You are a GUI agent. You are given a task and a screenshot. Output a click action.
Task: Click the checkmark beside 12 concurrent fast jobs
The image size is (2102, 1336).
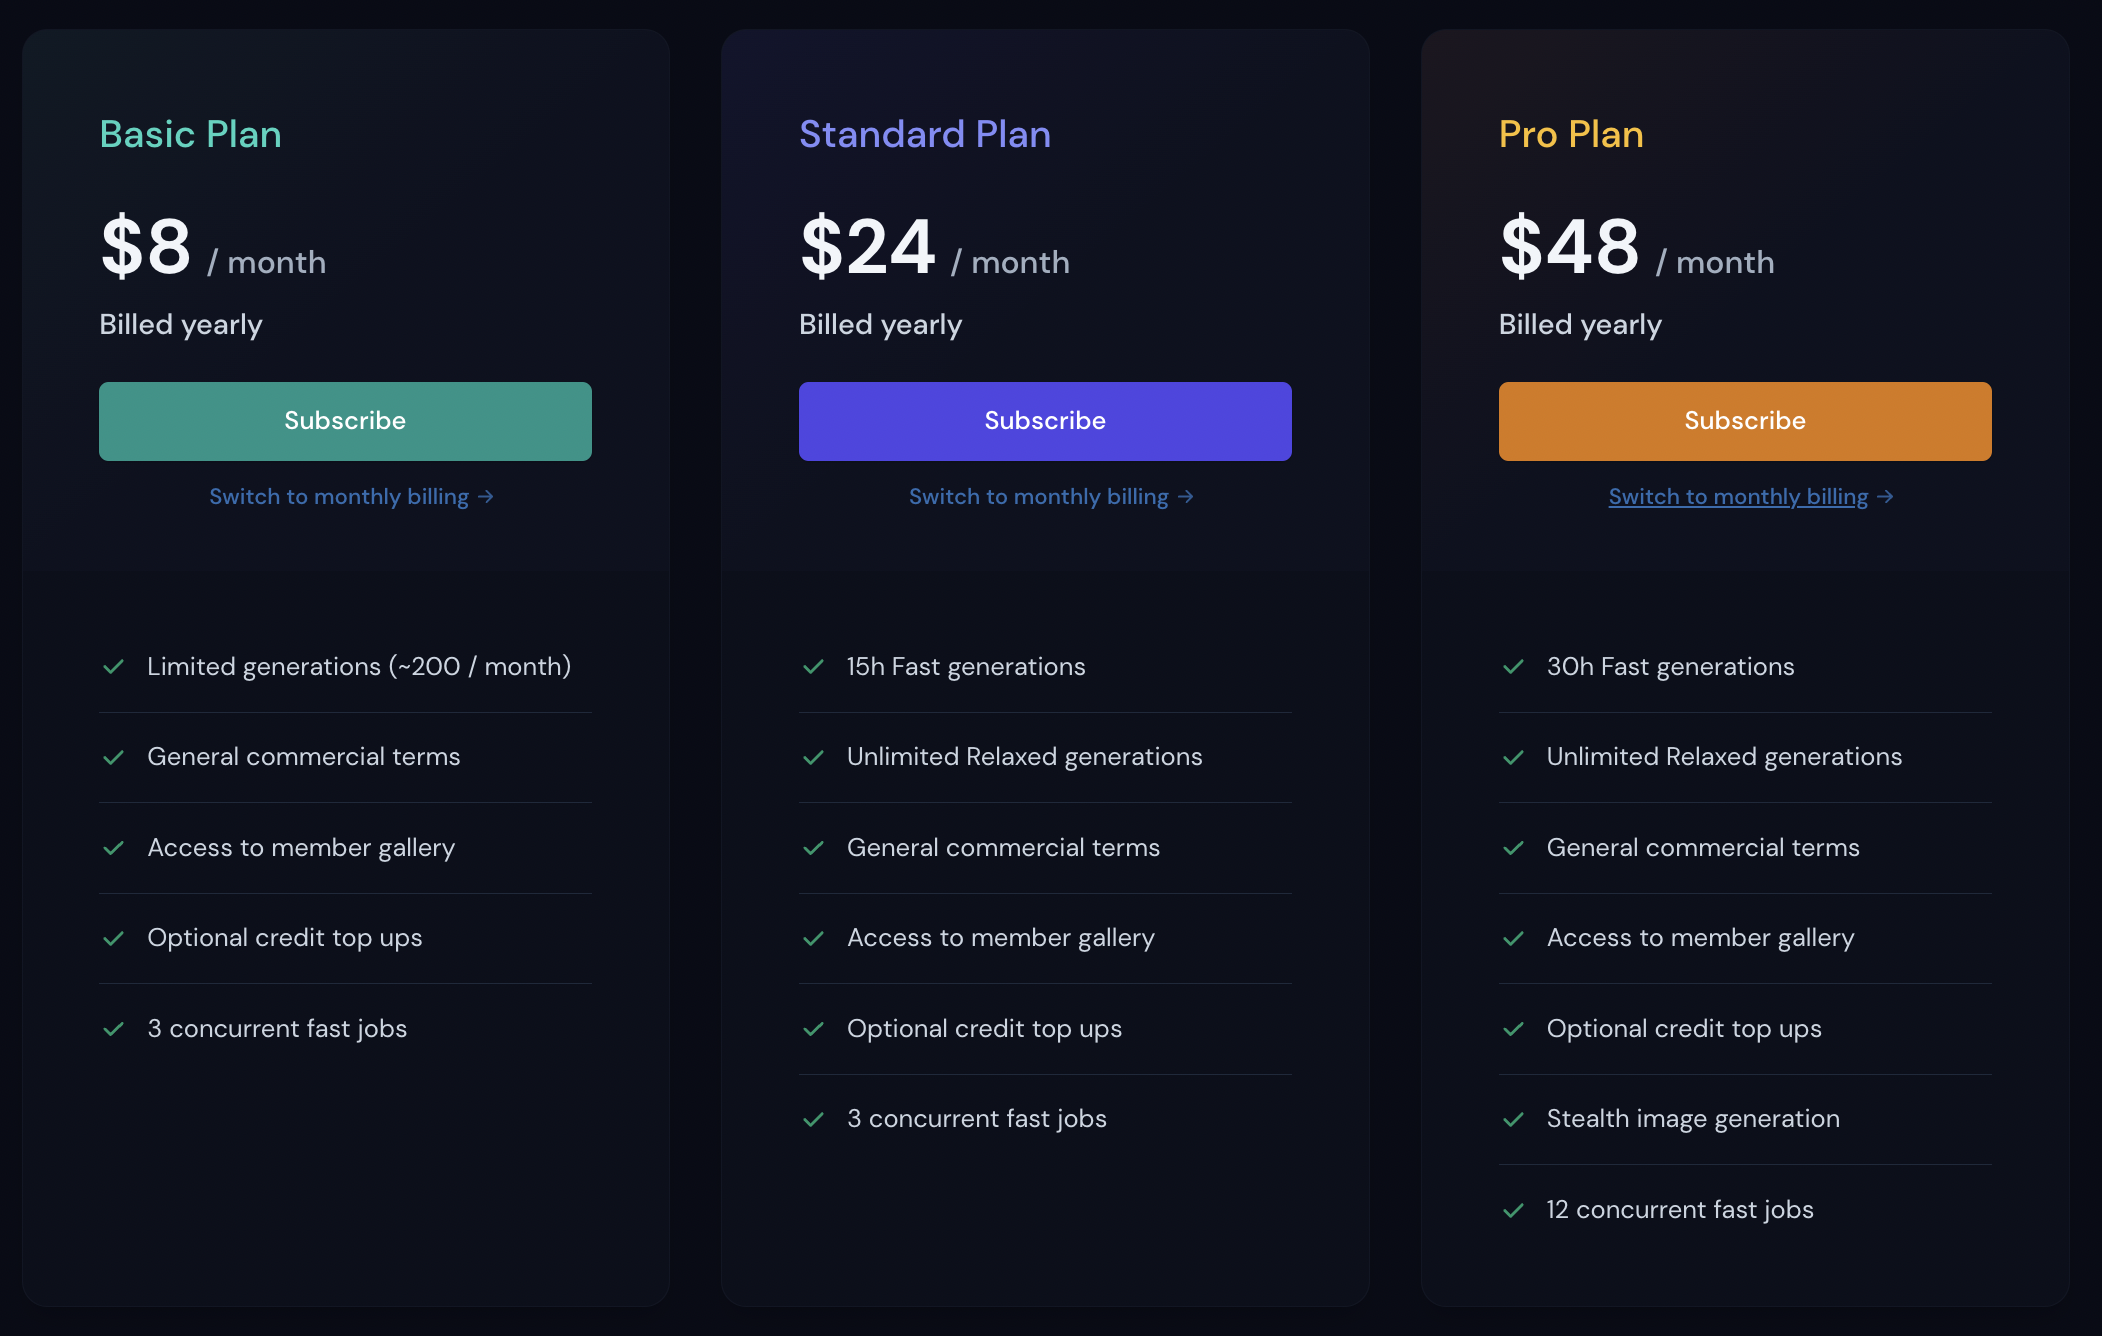click(1514, 1210)
